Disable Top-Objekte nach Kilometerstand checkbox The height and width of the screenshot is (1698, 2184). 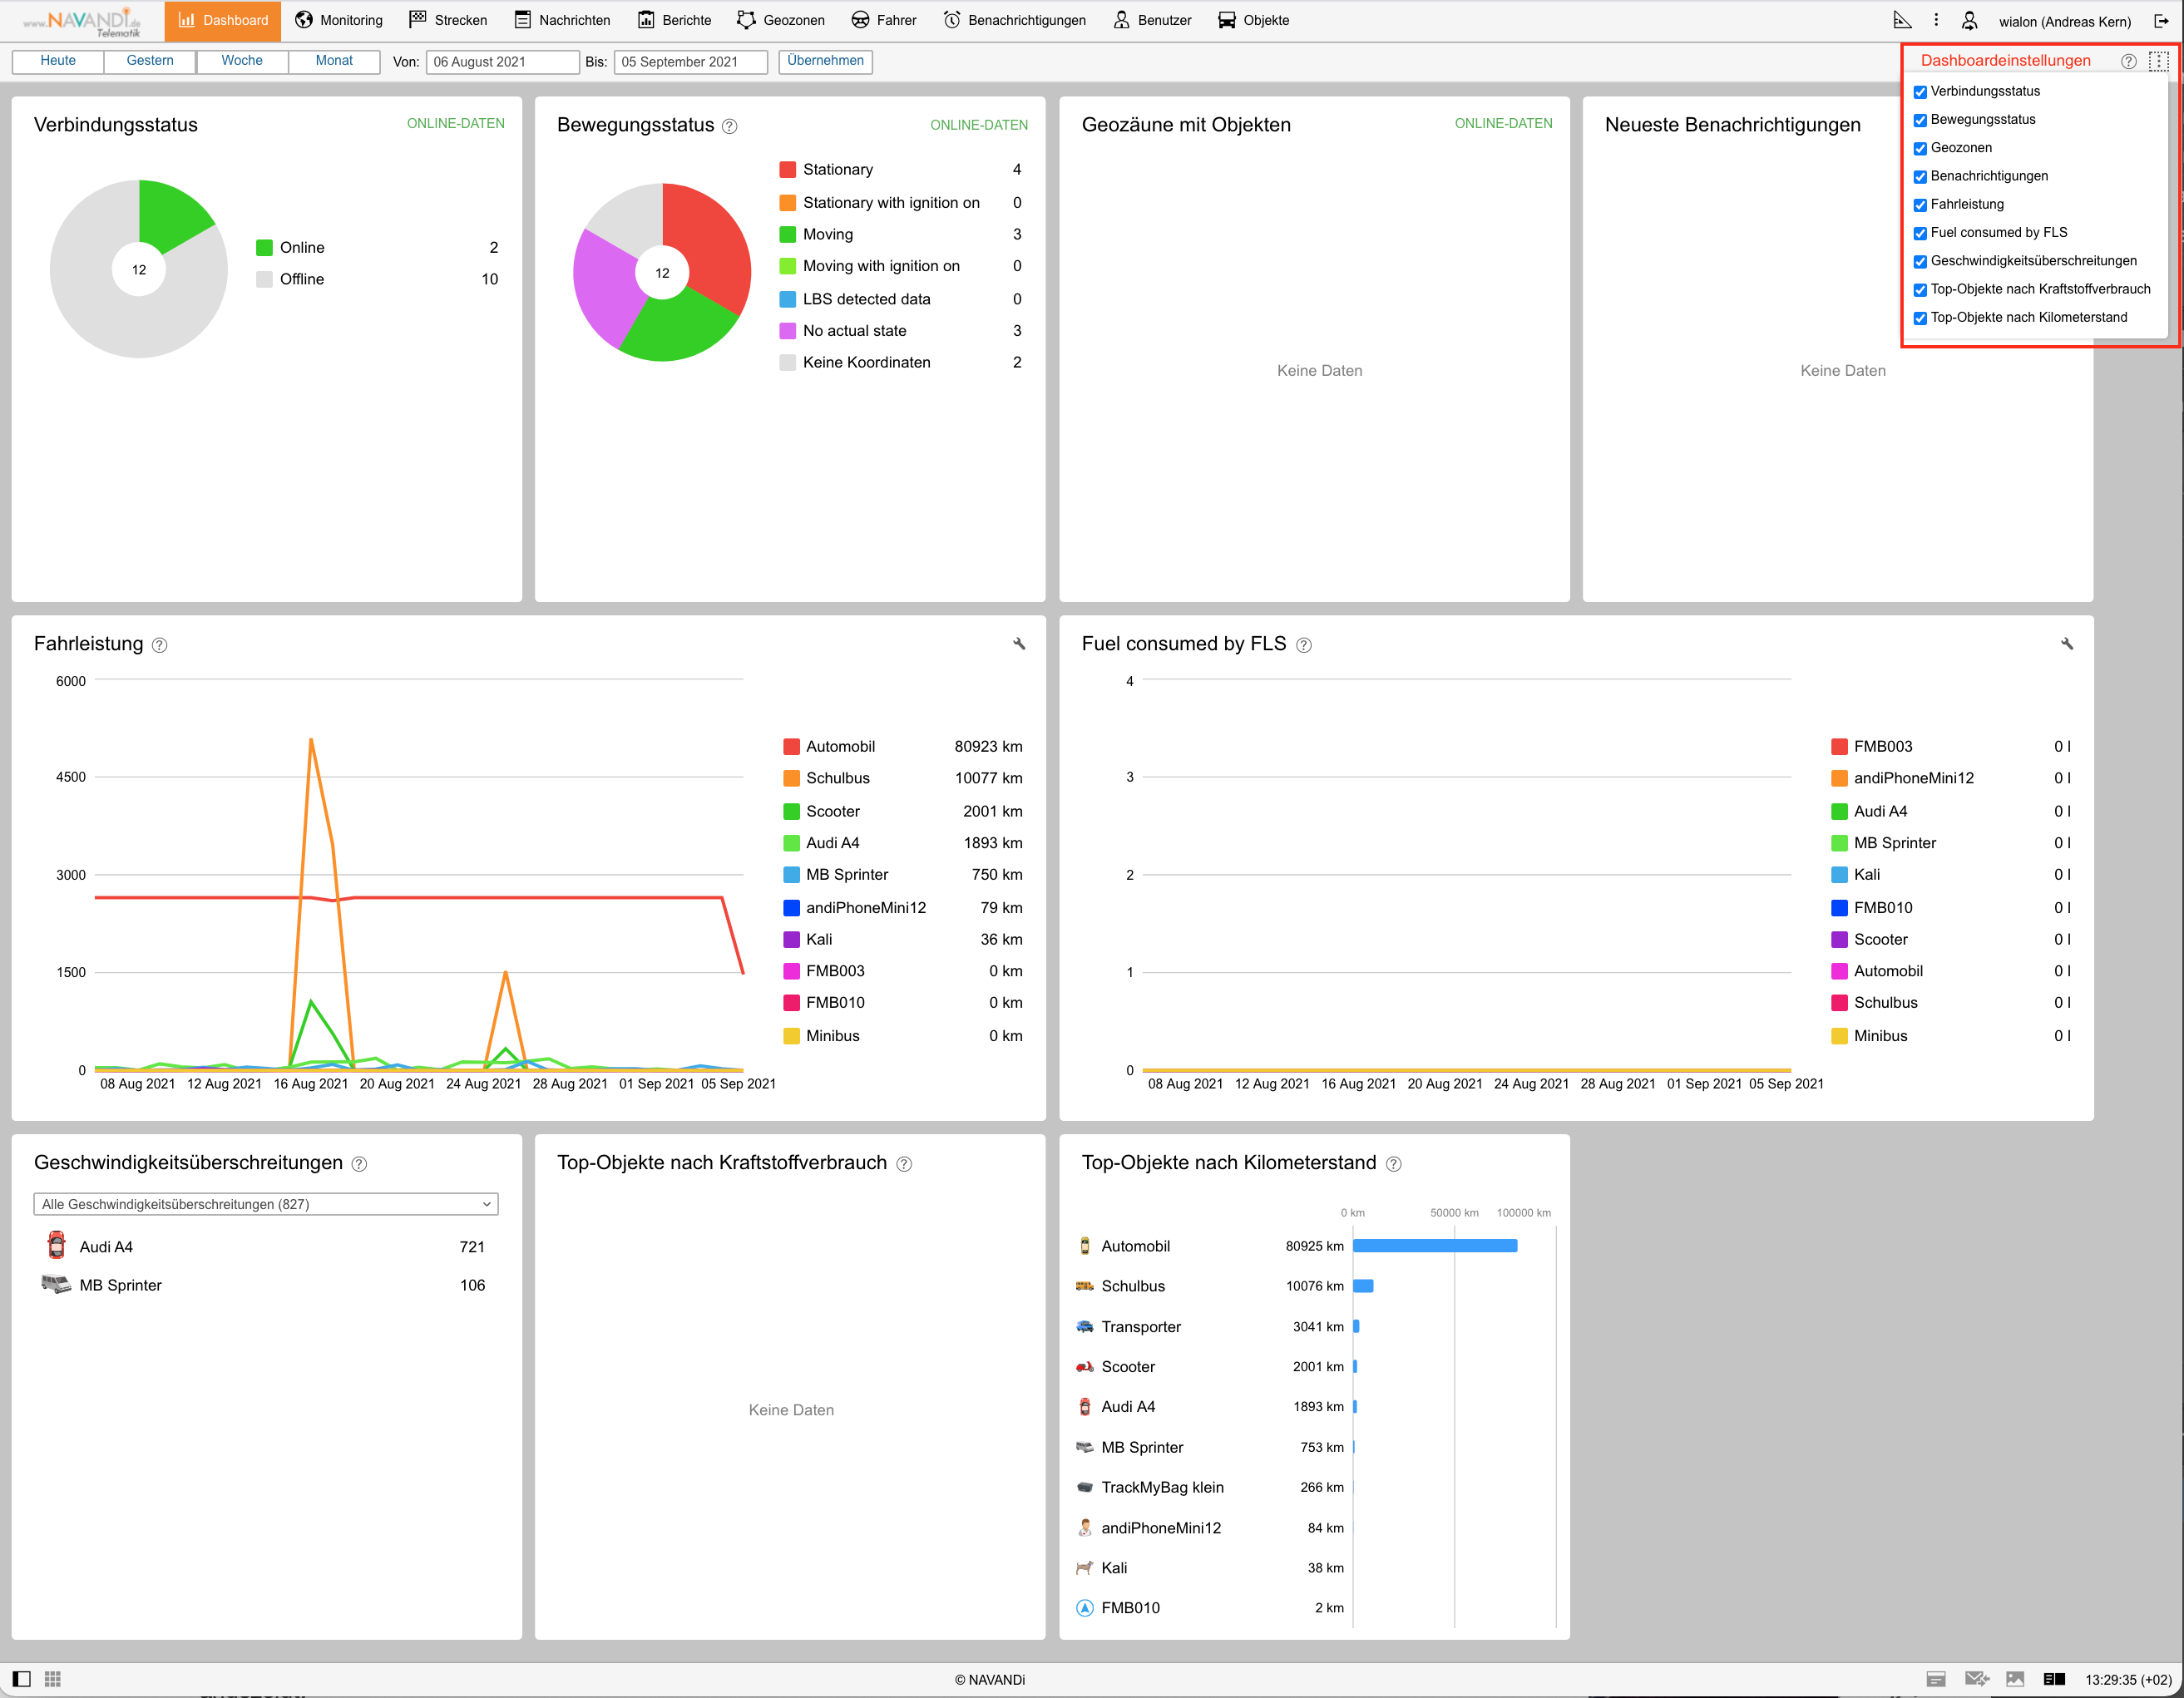(1919, 318)
